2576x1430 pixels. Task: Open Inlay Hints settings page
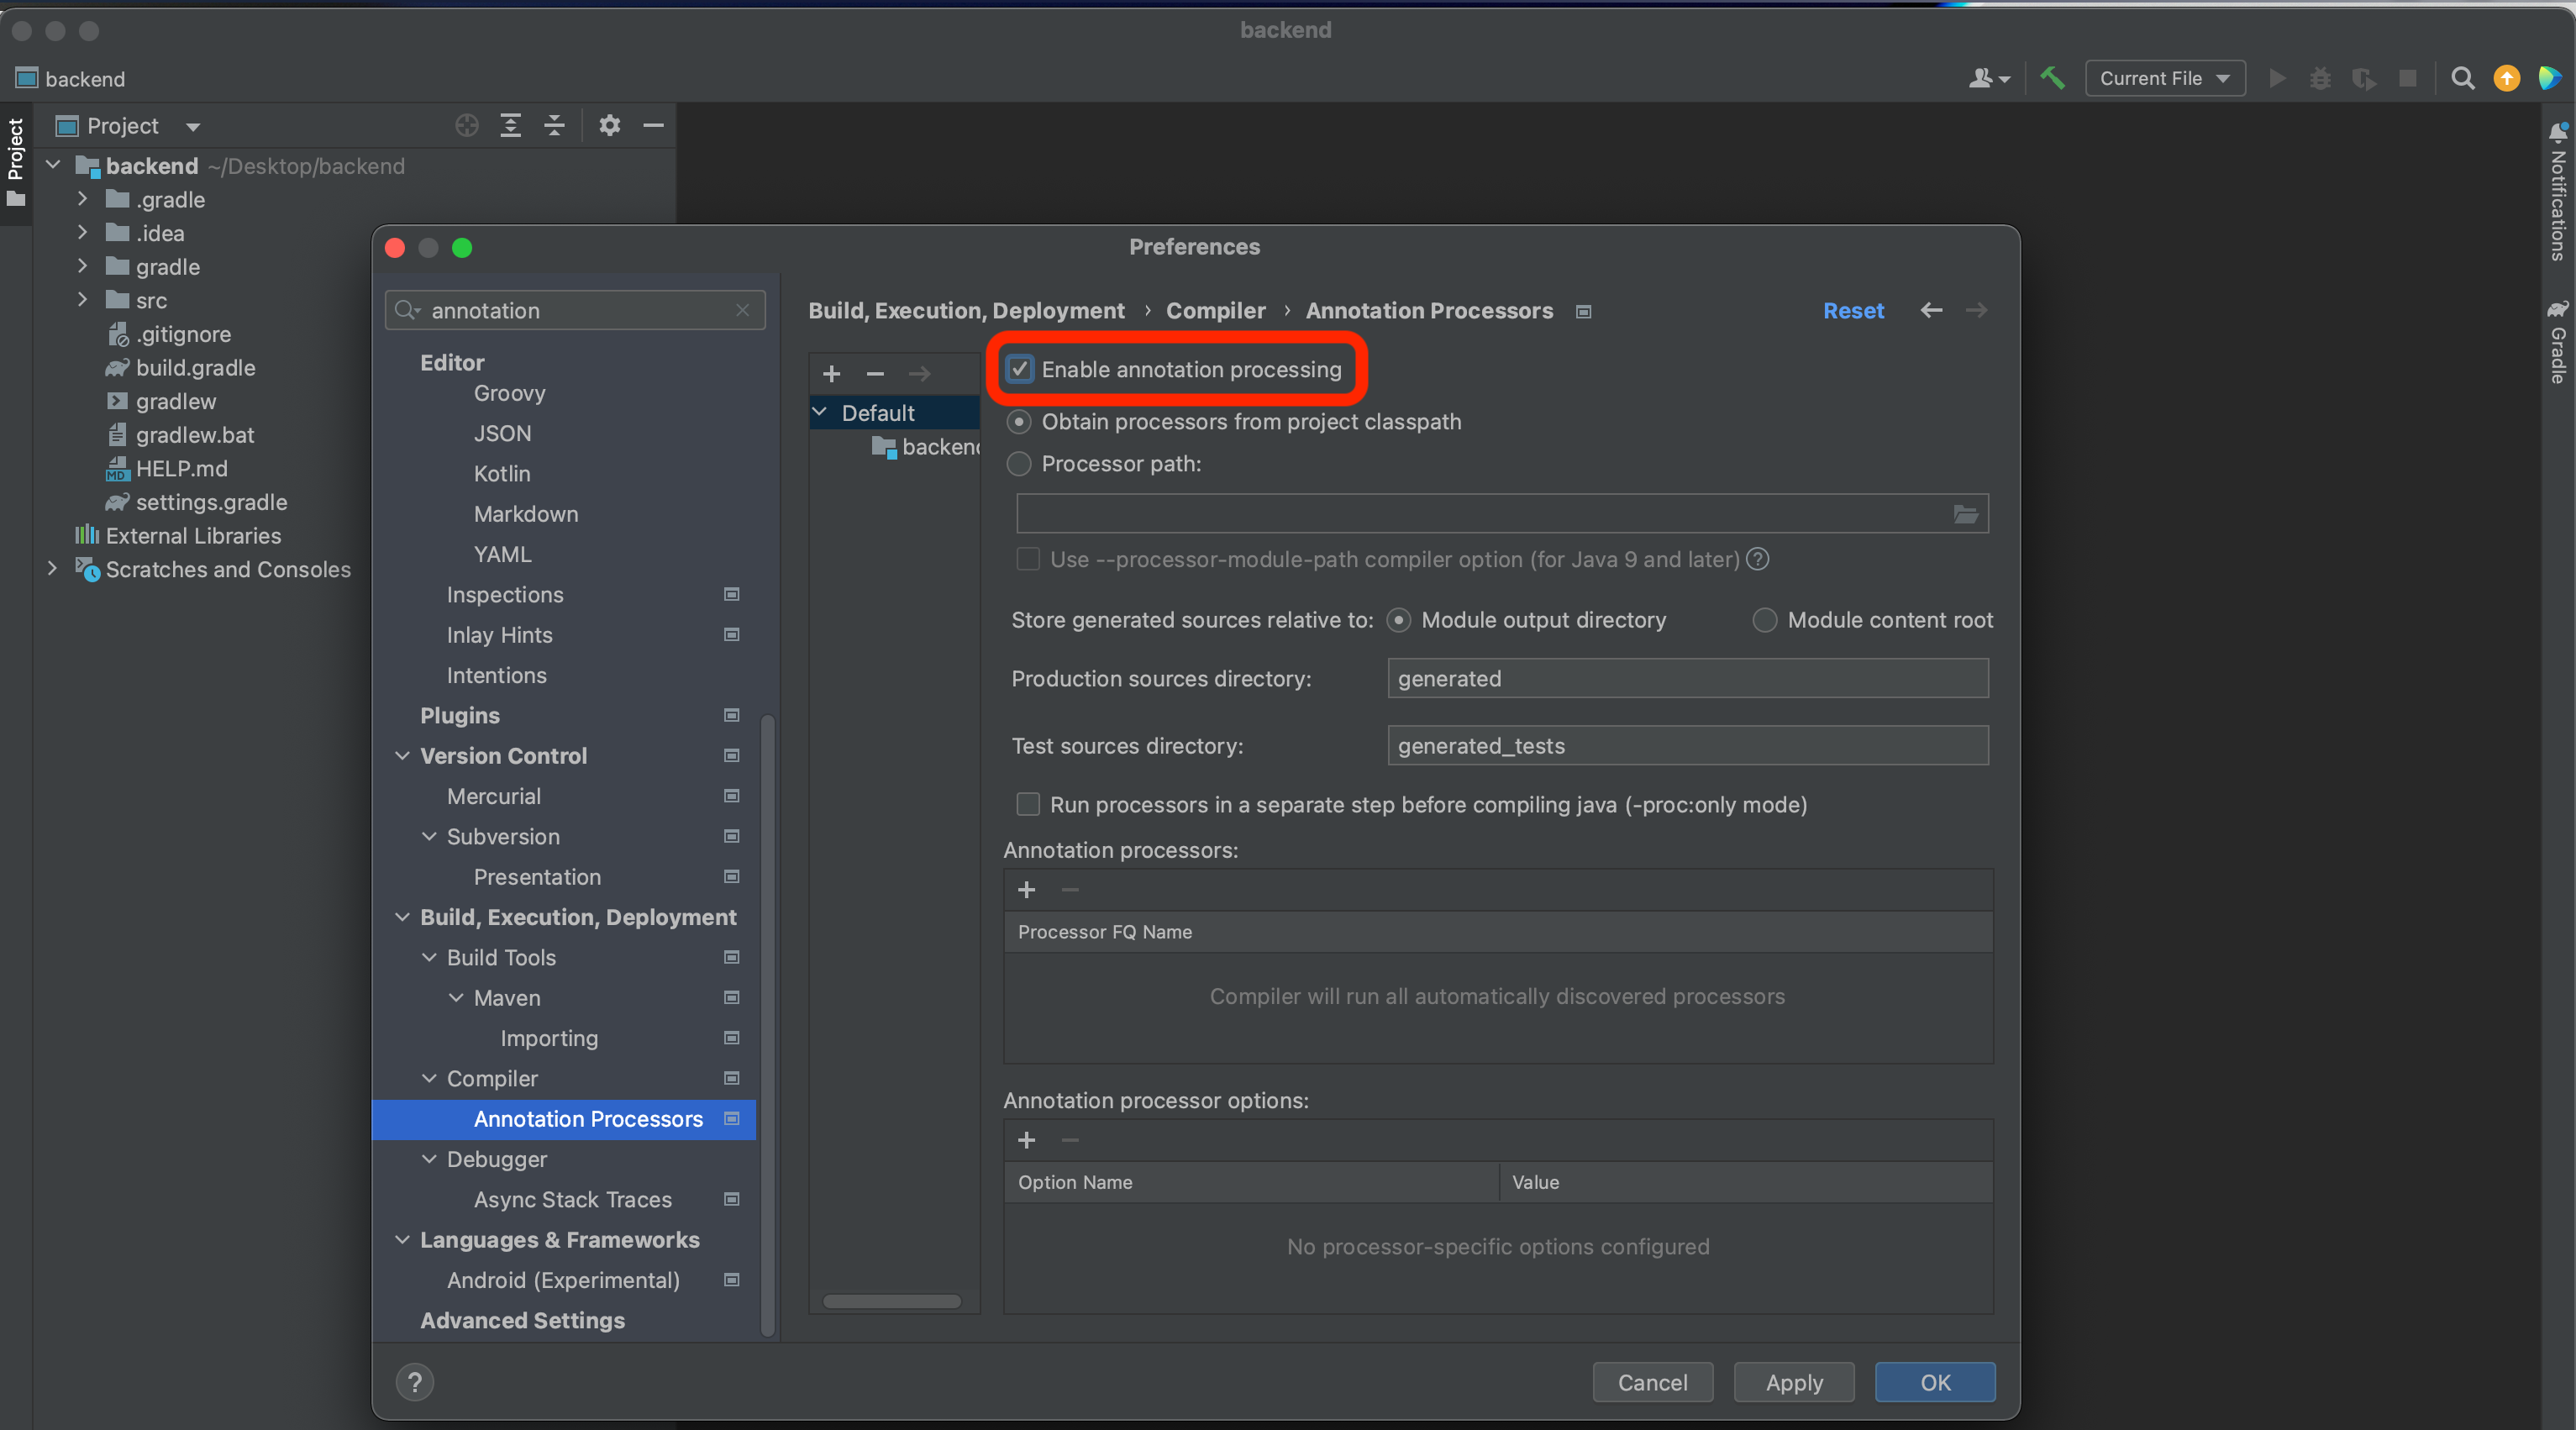point(499,635)
